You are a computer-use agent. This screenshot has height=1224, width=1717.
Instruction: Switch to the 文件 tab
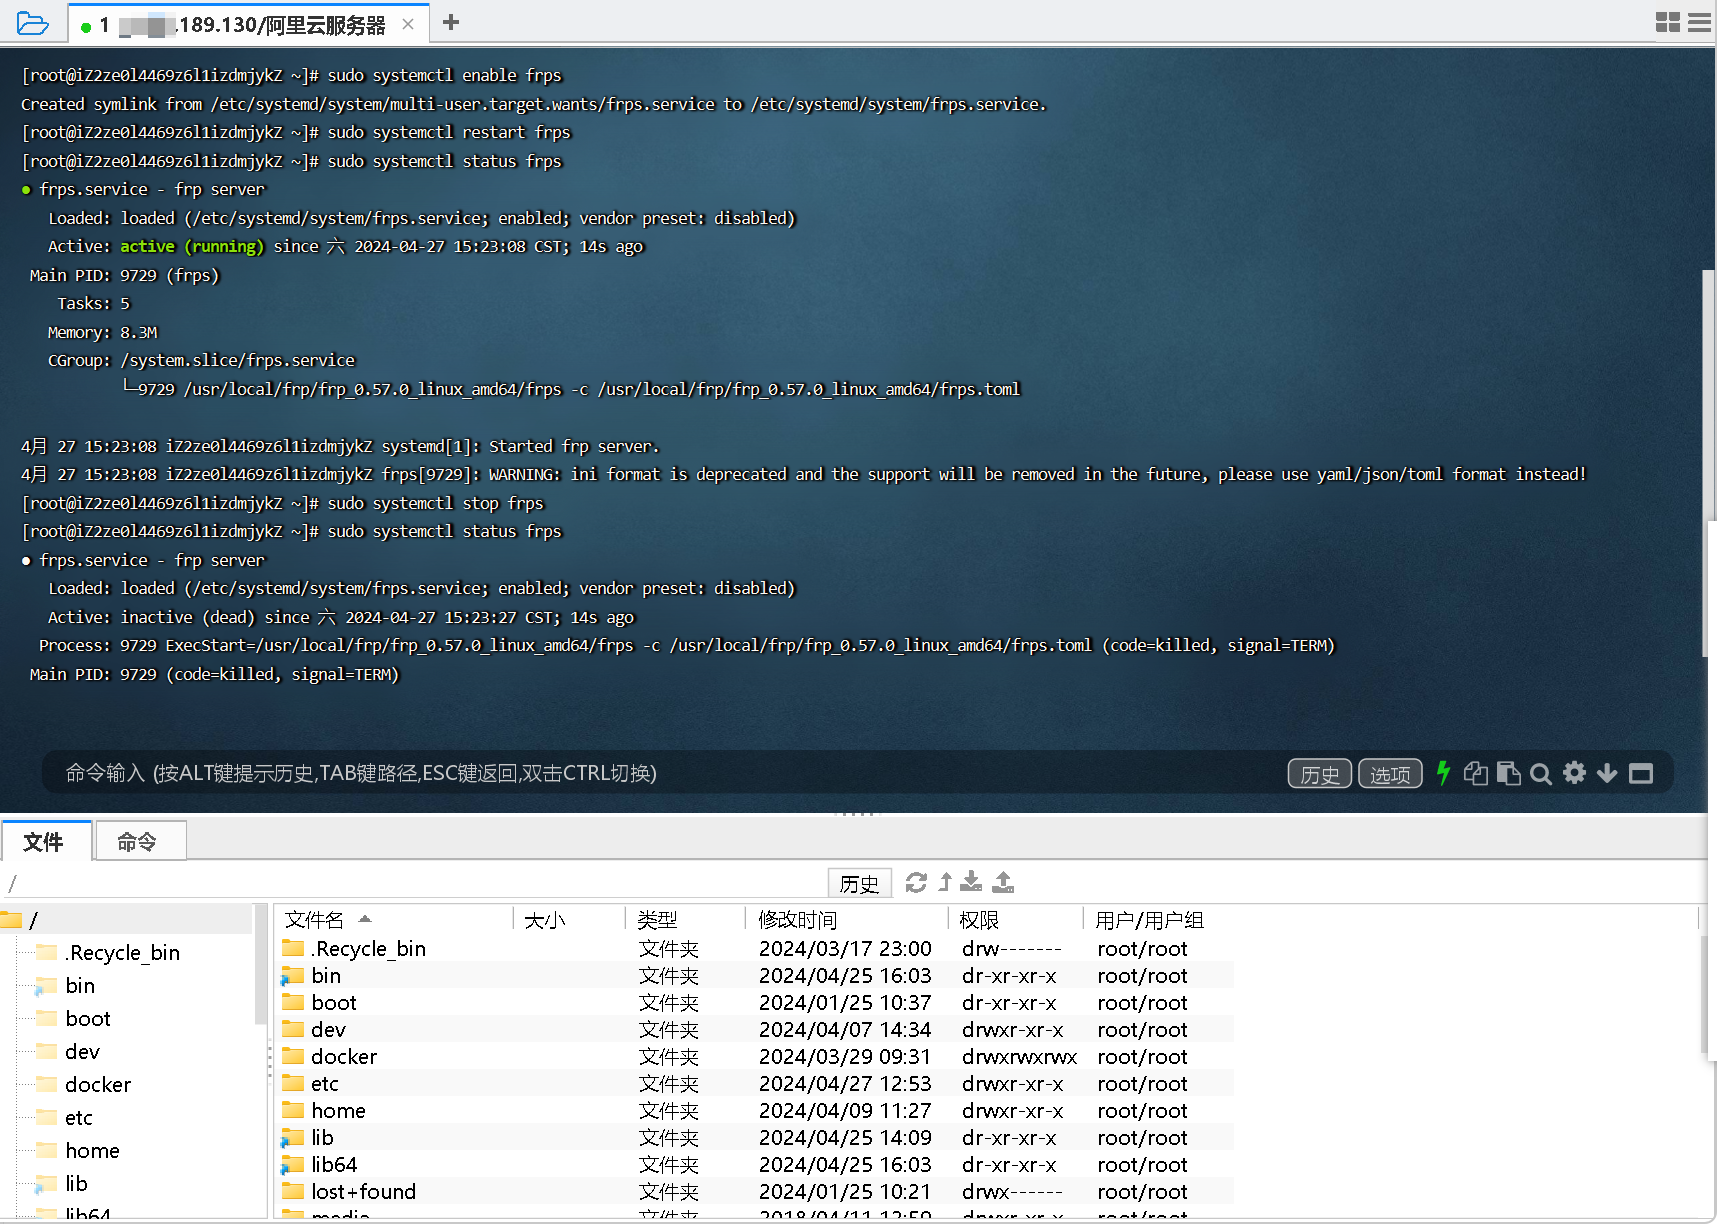(46, 841)
